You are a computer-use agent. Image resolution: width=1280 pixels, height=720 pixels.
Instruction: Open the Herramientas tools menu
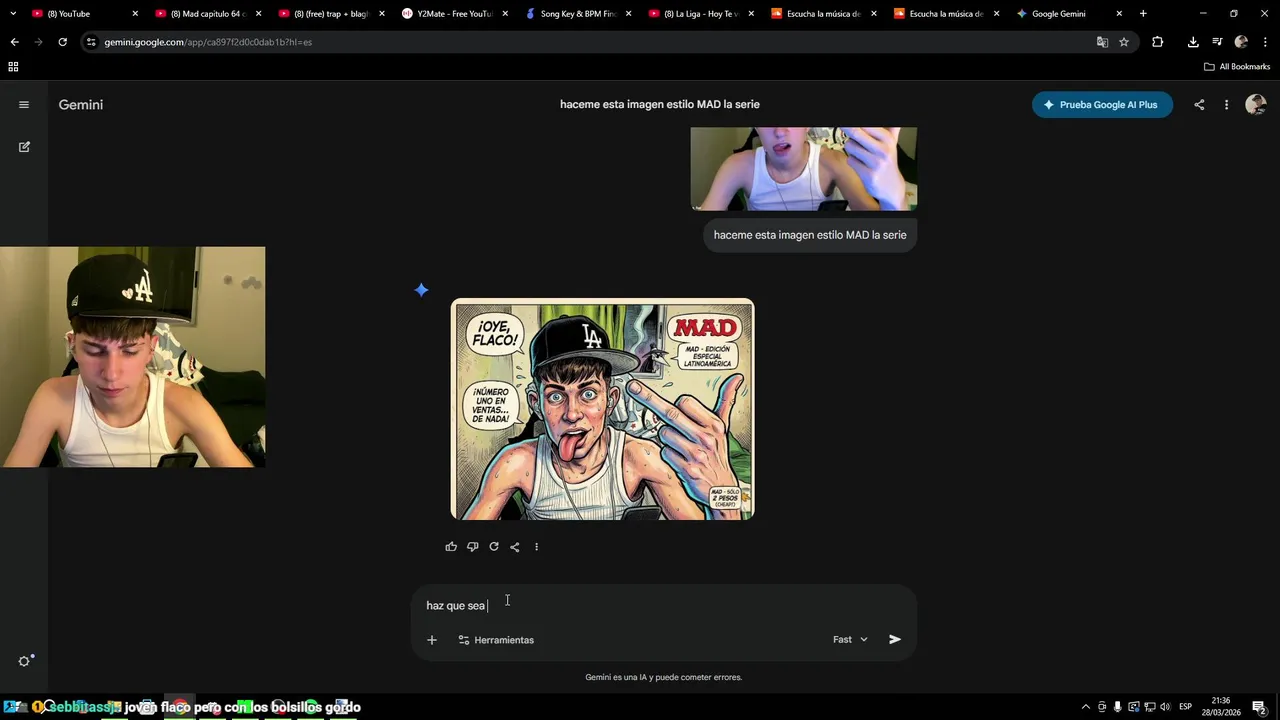(496, 640)
